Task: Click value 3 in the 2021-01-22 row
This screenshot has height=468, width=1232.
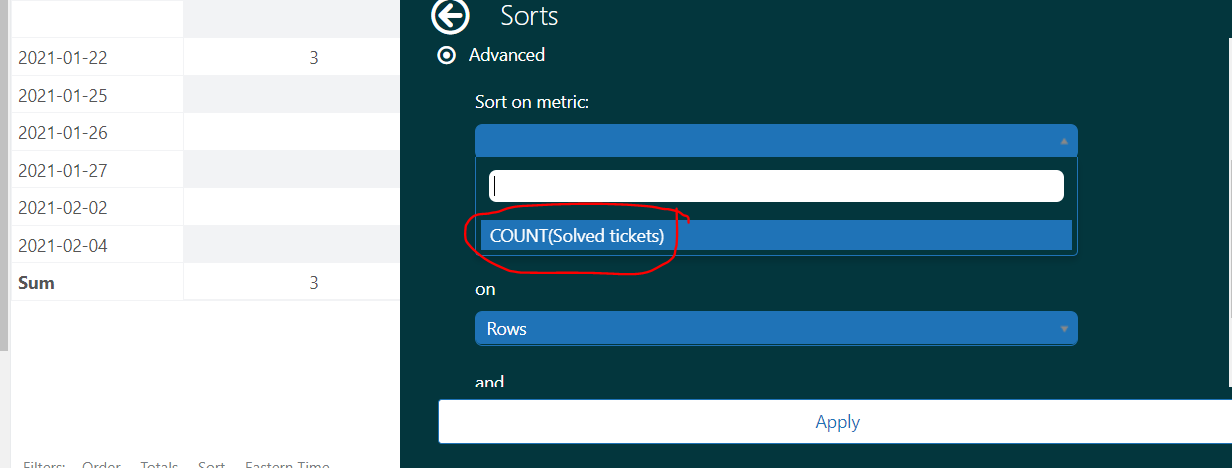Action: (x=313, y=58)
